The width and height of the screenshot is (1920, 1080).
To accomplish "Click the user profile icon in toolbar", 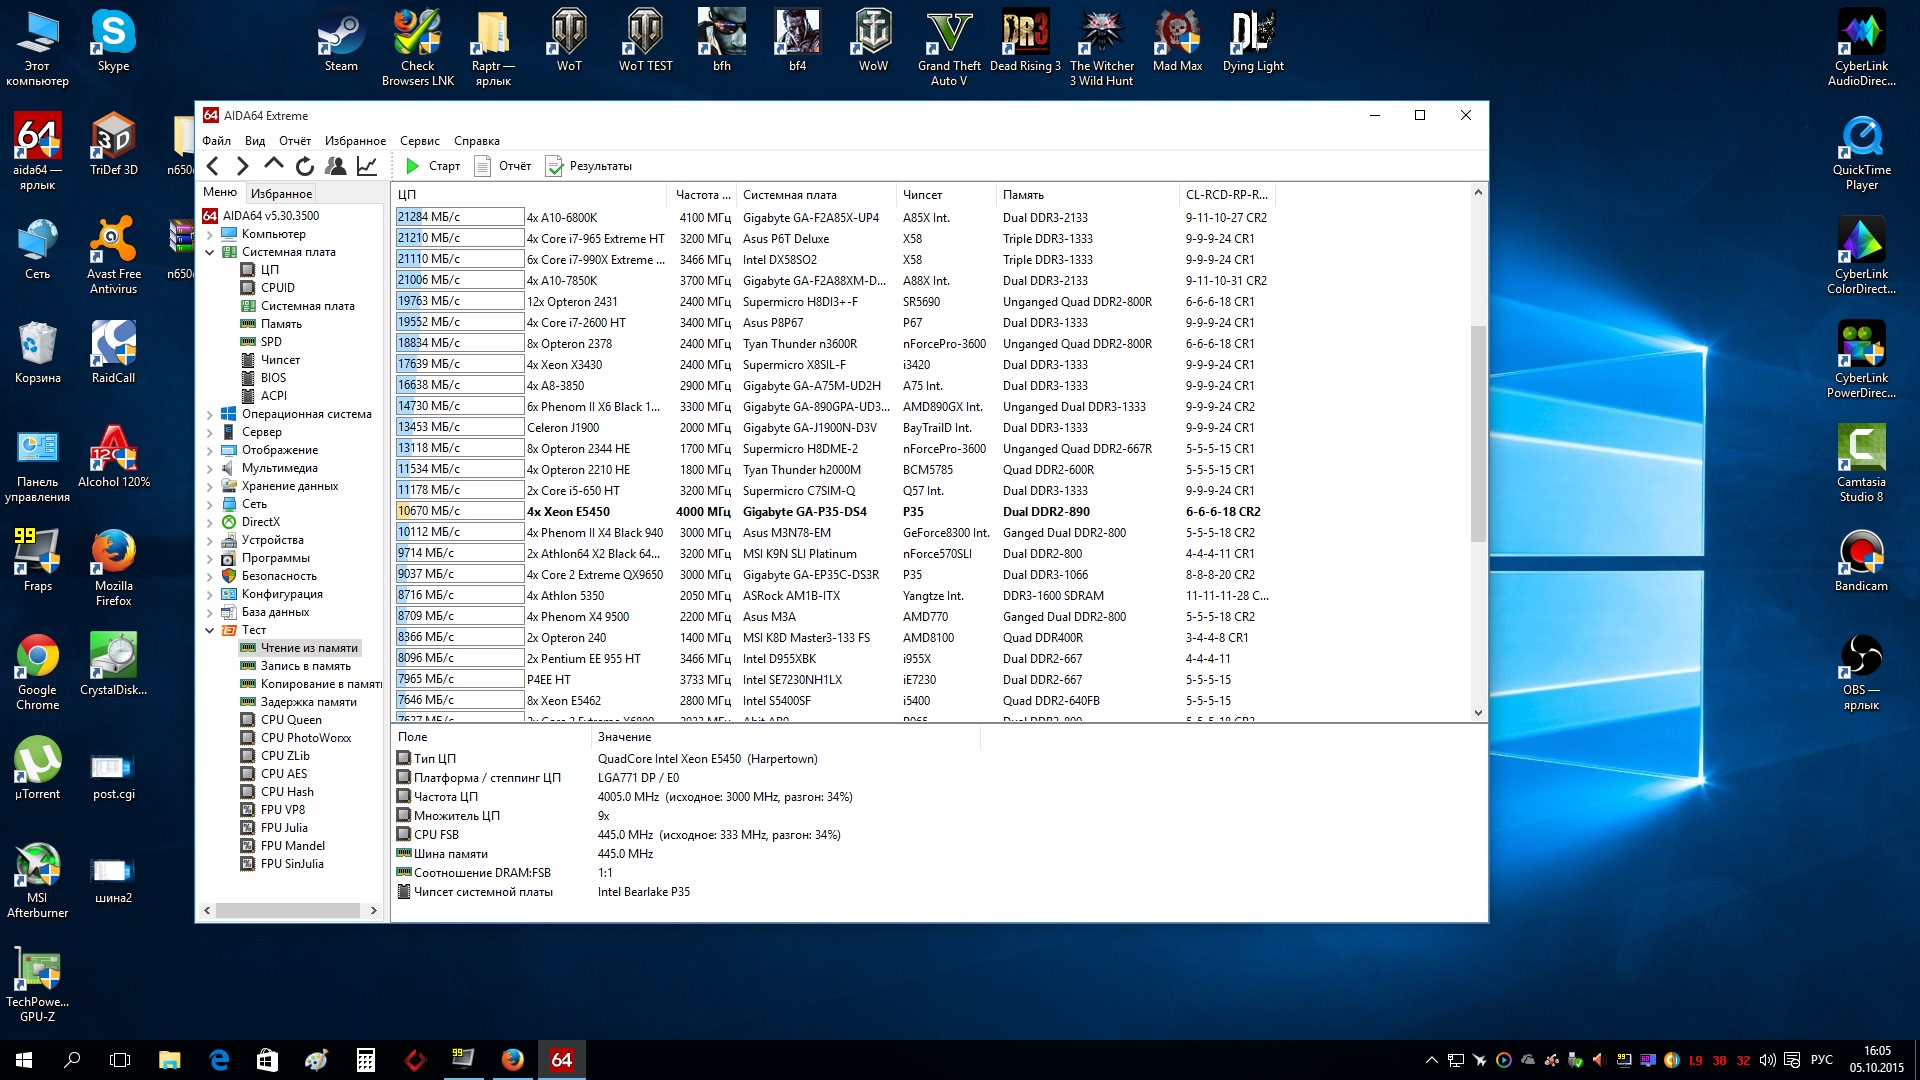I will (336, 166).
